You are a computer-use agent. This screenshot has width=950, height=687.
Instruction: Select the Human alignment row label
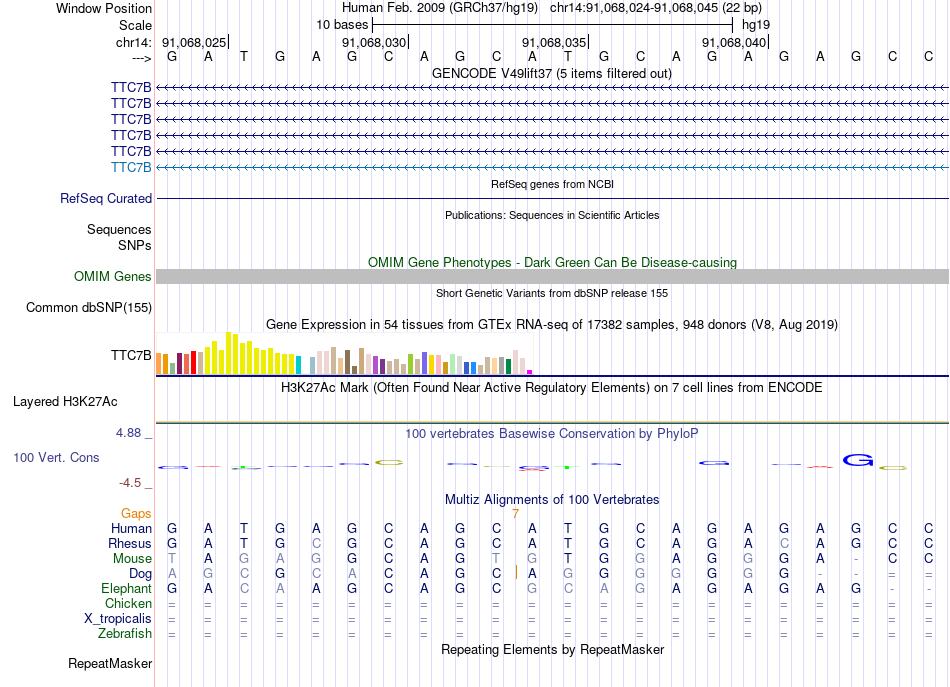(131, 529)
